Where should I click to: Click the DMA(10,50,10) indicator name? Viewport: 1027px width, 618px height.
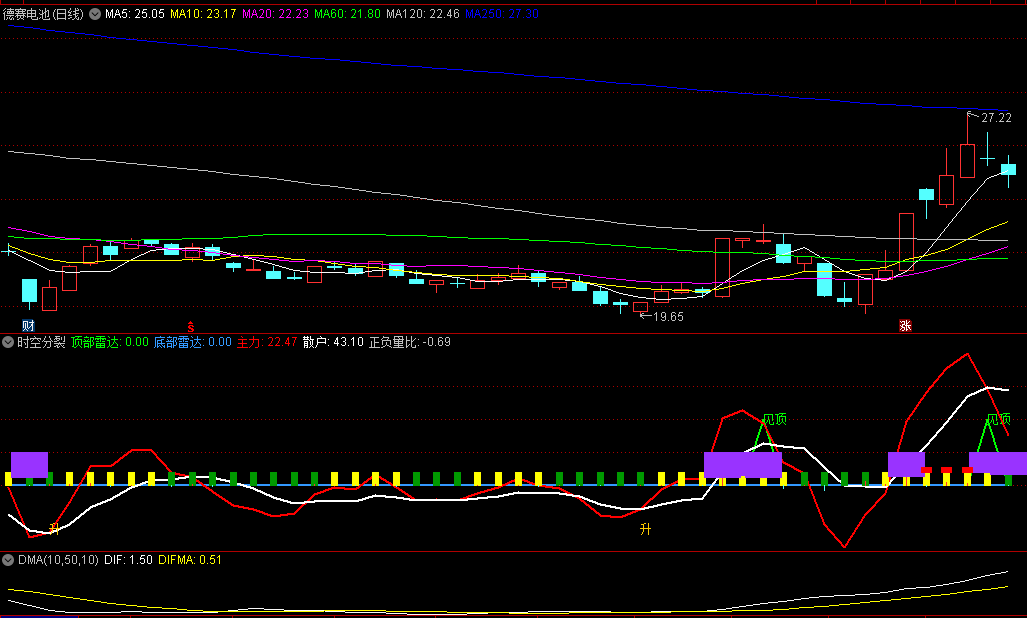click(x=58, y=560)
